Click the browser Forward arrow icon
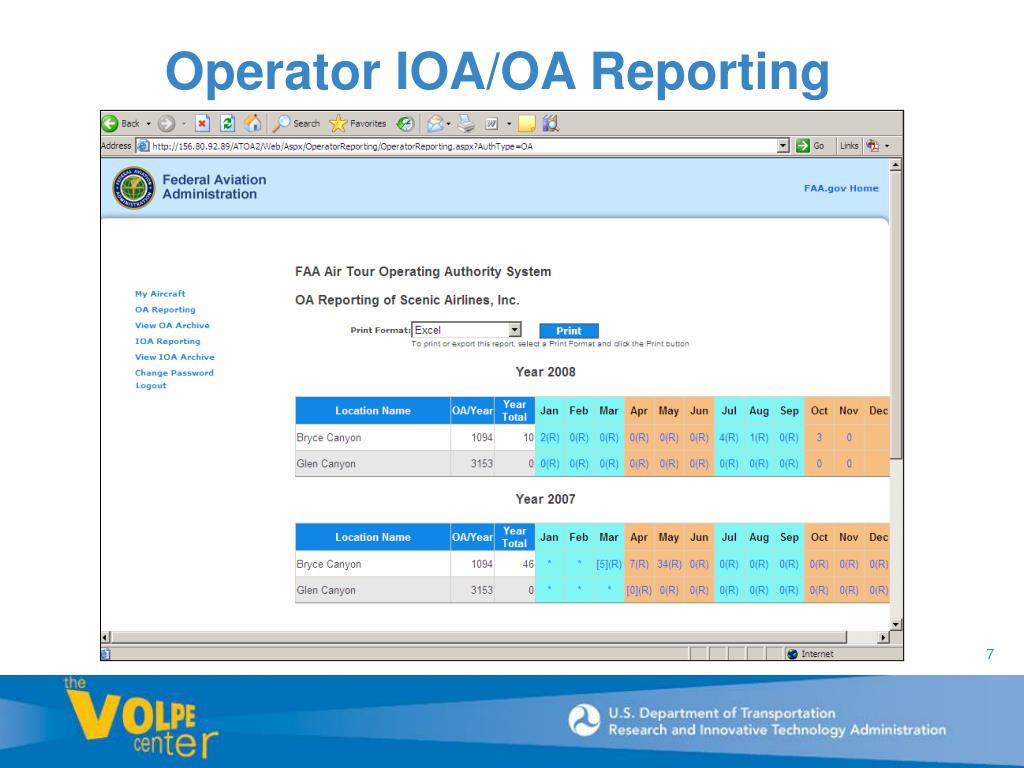Screen dimensions: 1024x768 coord(167,123)
